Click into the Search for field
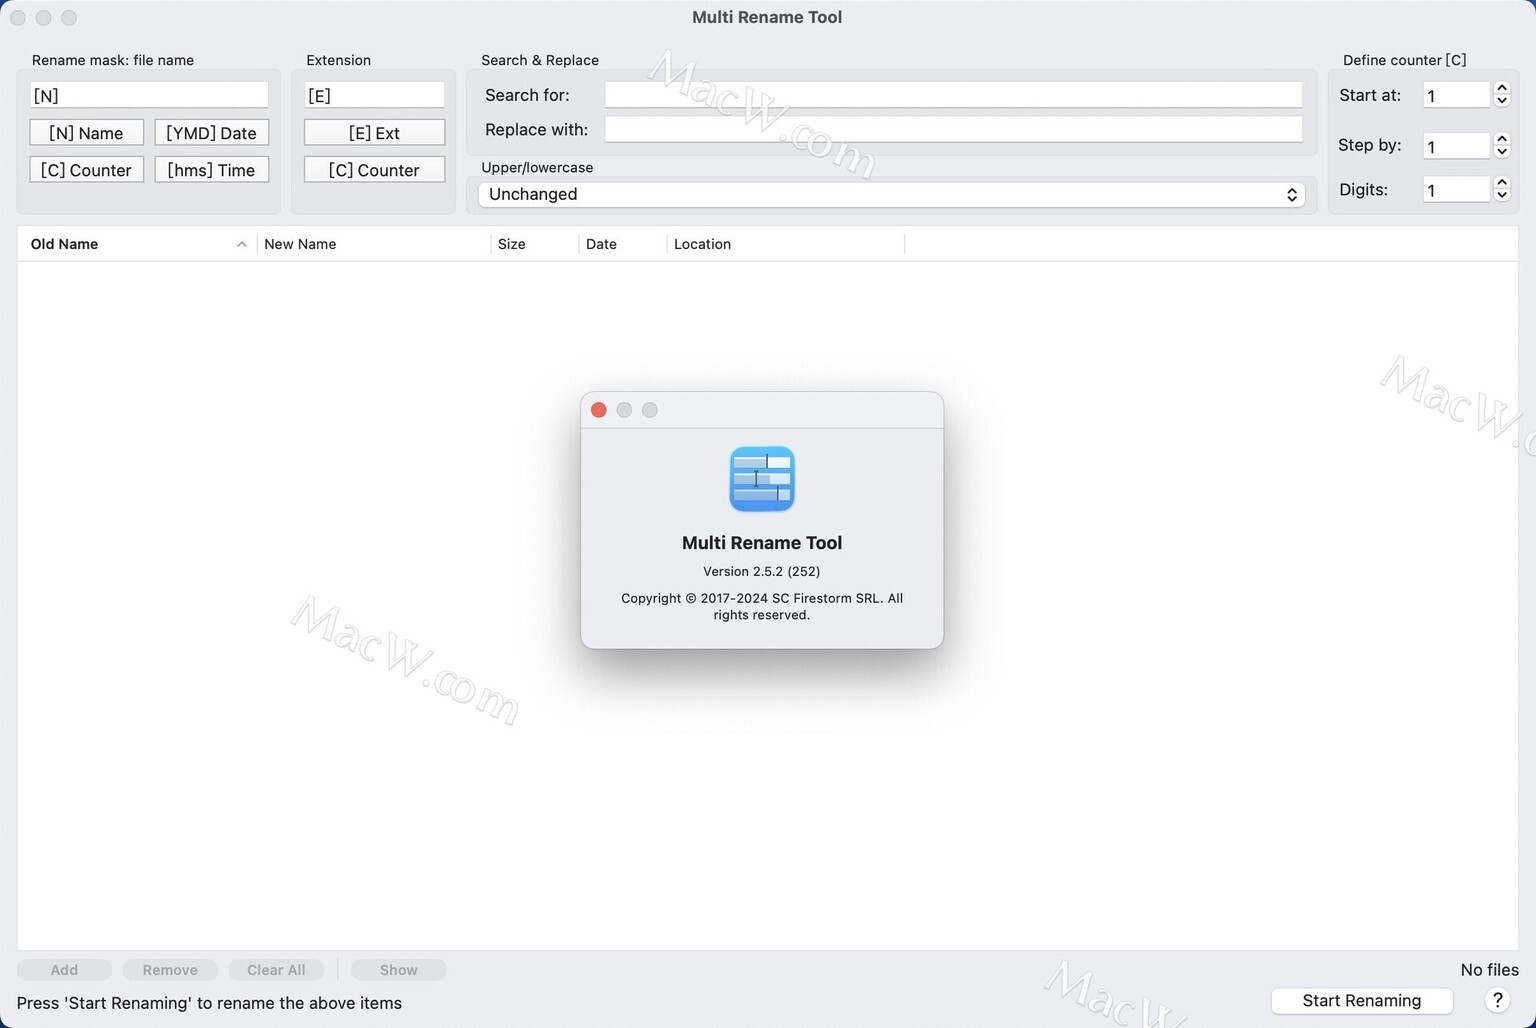The height and width of the screenshot is (1028, 1536). 953,95
